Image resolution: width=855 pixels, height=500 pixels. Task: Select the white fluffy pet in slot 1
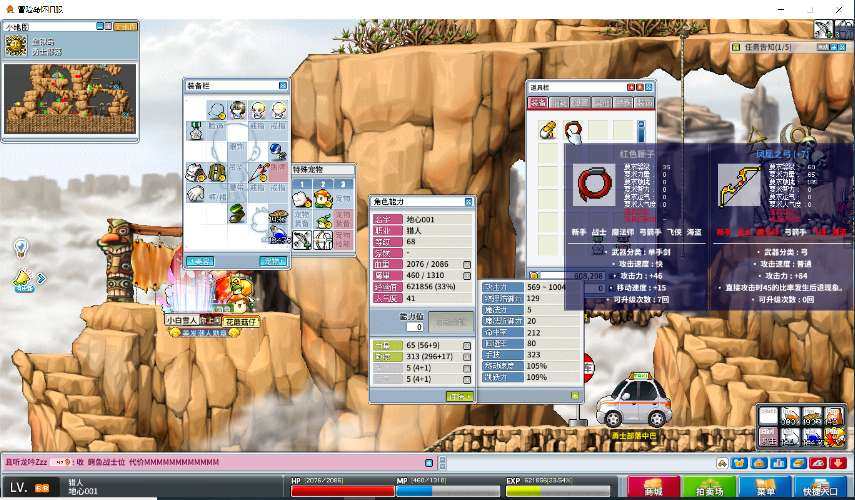click(302, 200)
